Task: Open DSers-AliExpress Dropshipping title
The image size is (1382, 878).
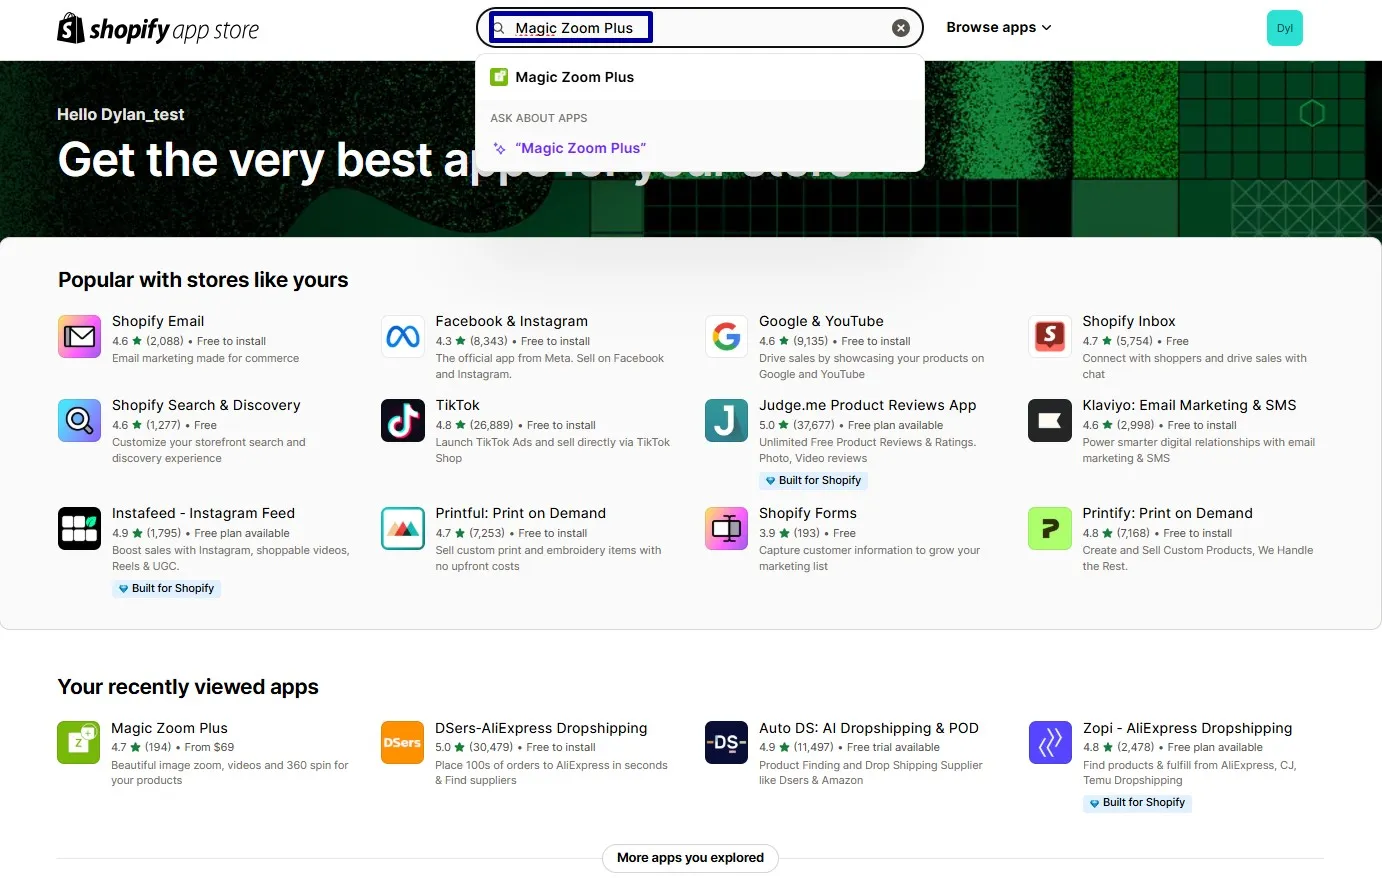Action: pos(541,728)
